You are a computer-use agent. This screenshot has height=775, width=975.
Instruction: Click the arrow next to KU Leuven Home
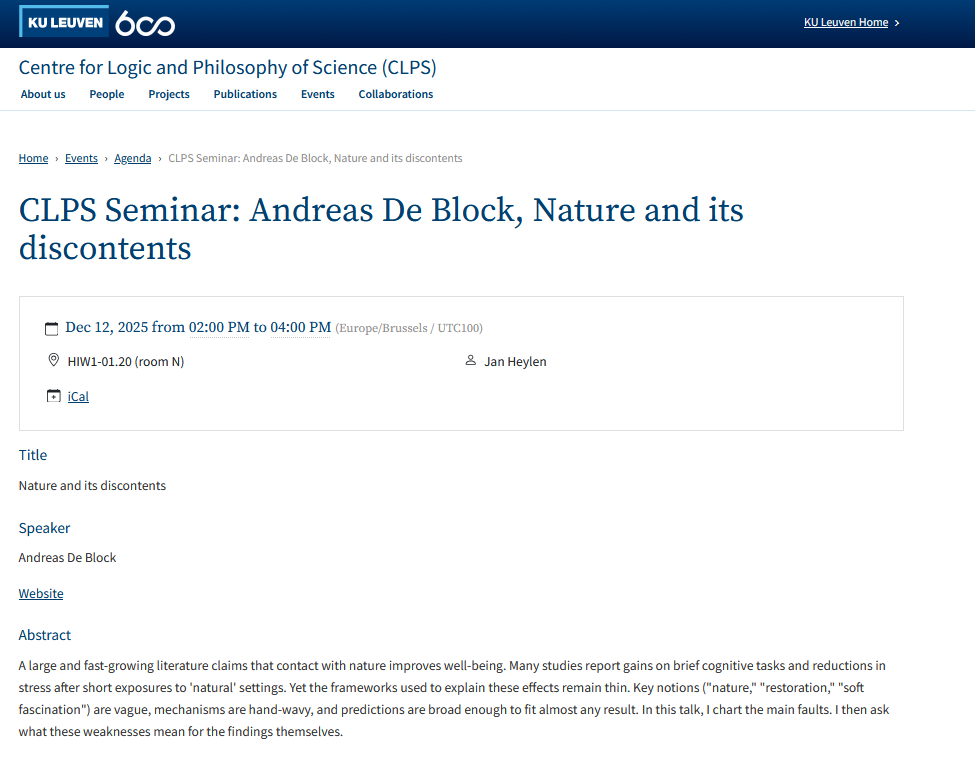897,23
